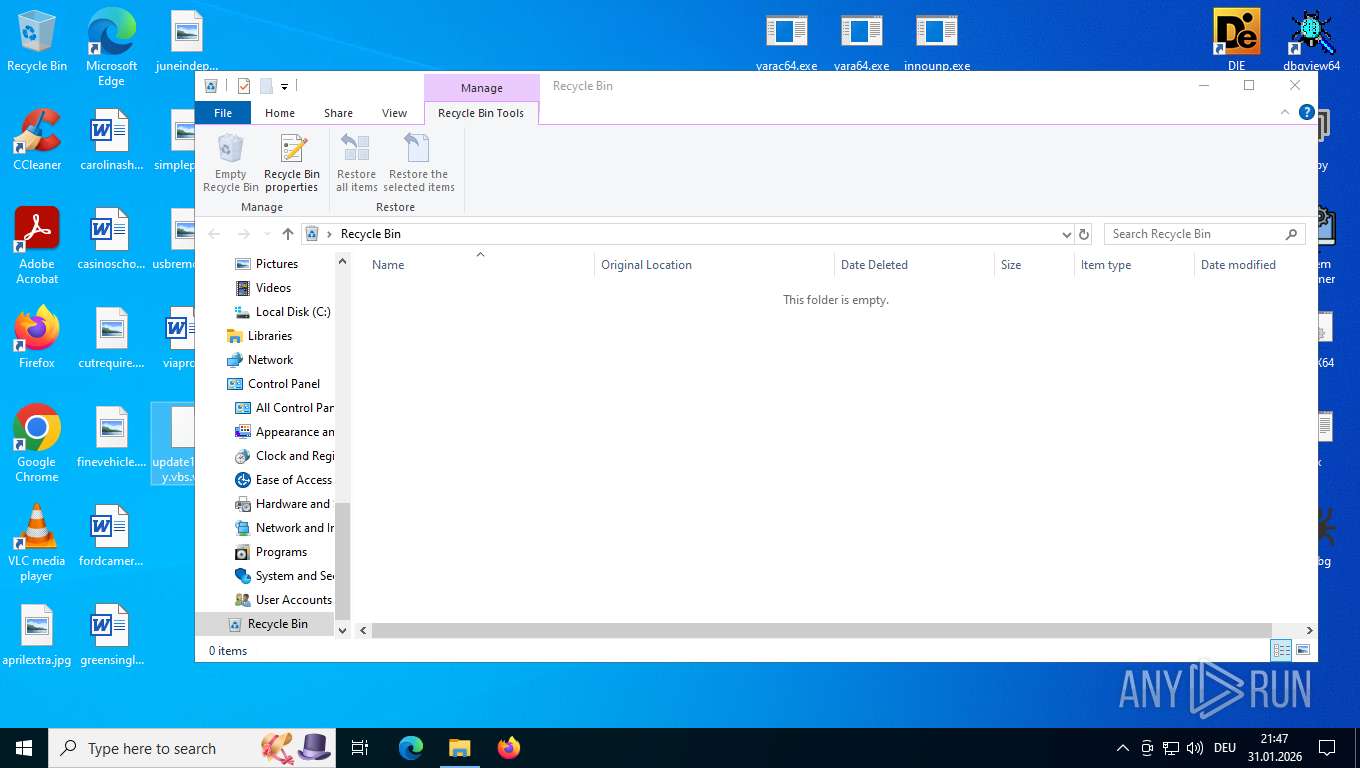Launch Microsoft Edge from taskbar
The width and height of the screenshot is (1360, 768).
(x=411, y=748)
